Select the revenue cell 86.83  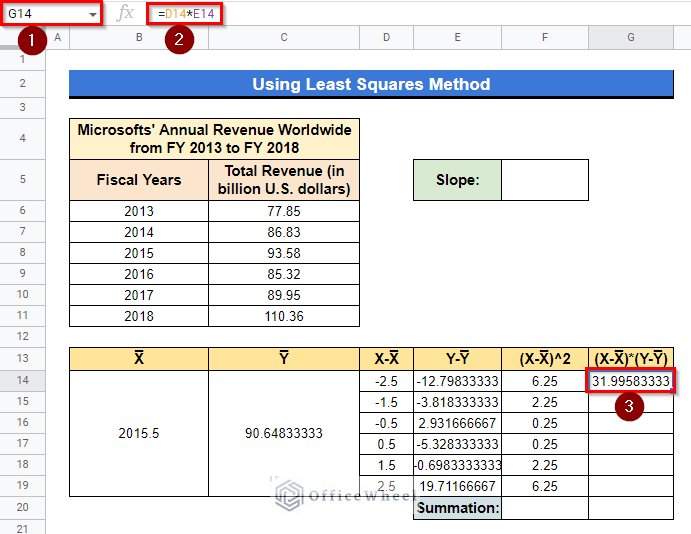pyautogui.click(x=284, y=232)
